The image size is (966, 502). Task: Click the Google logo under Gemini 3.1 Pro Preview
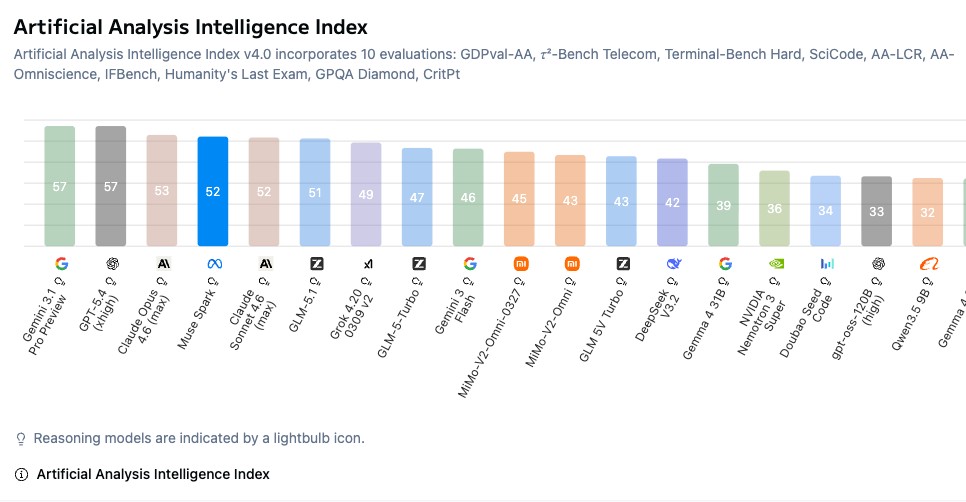tap(60, 264)
